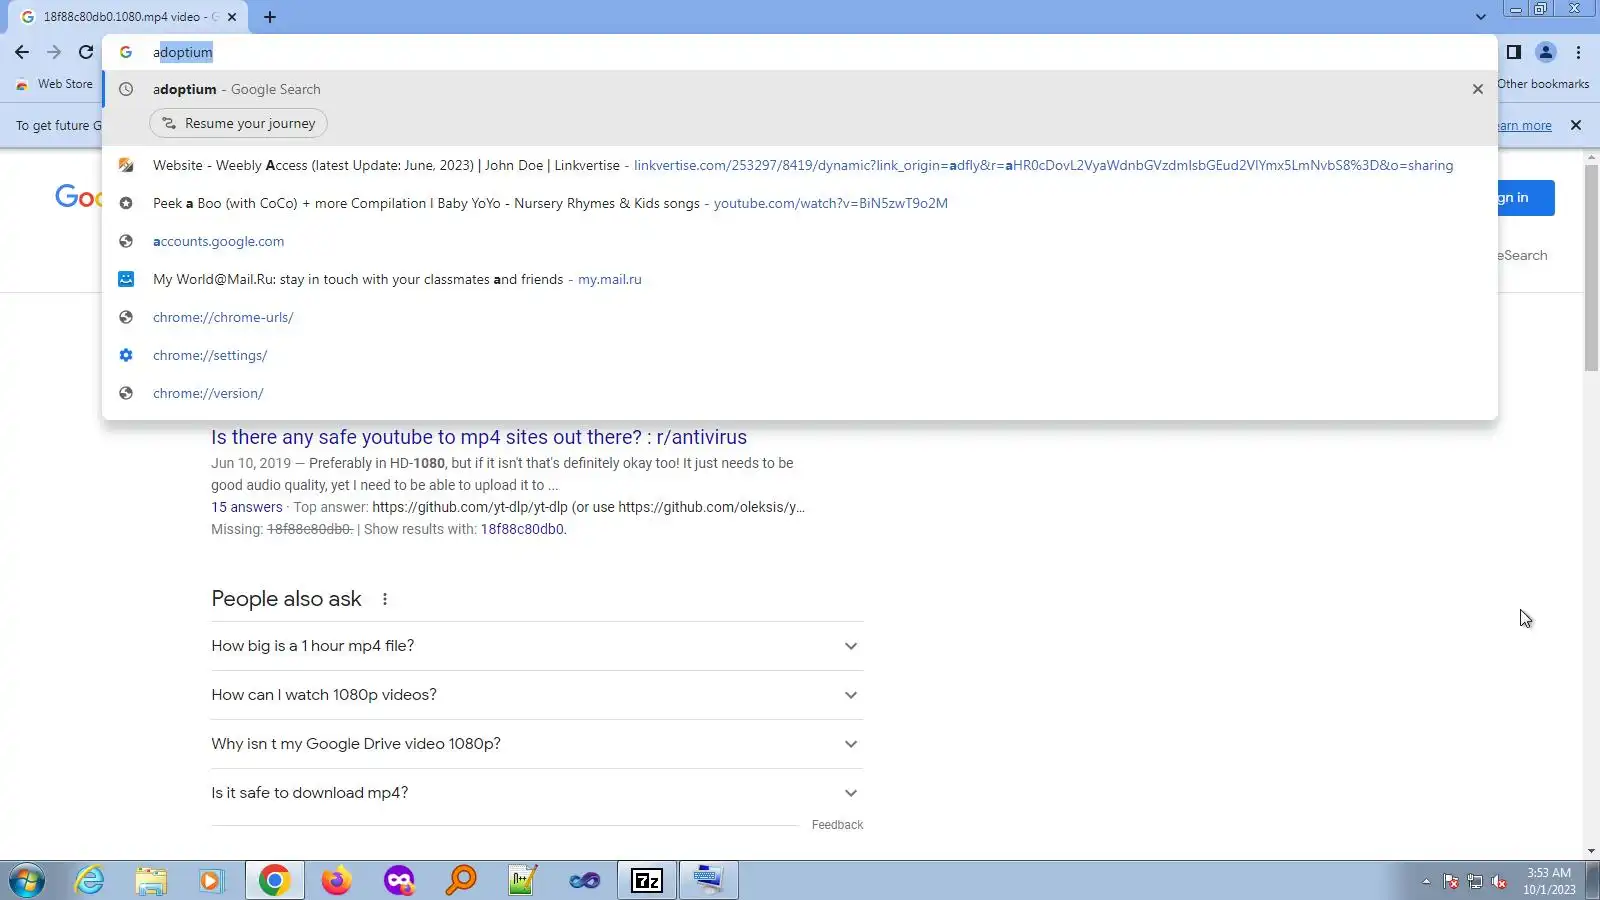Open the Other bookmarks folder
The image size is (1600, 900).
(1543, 84)
